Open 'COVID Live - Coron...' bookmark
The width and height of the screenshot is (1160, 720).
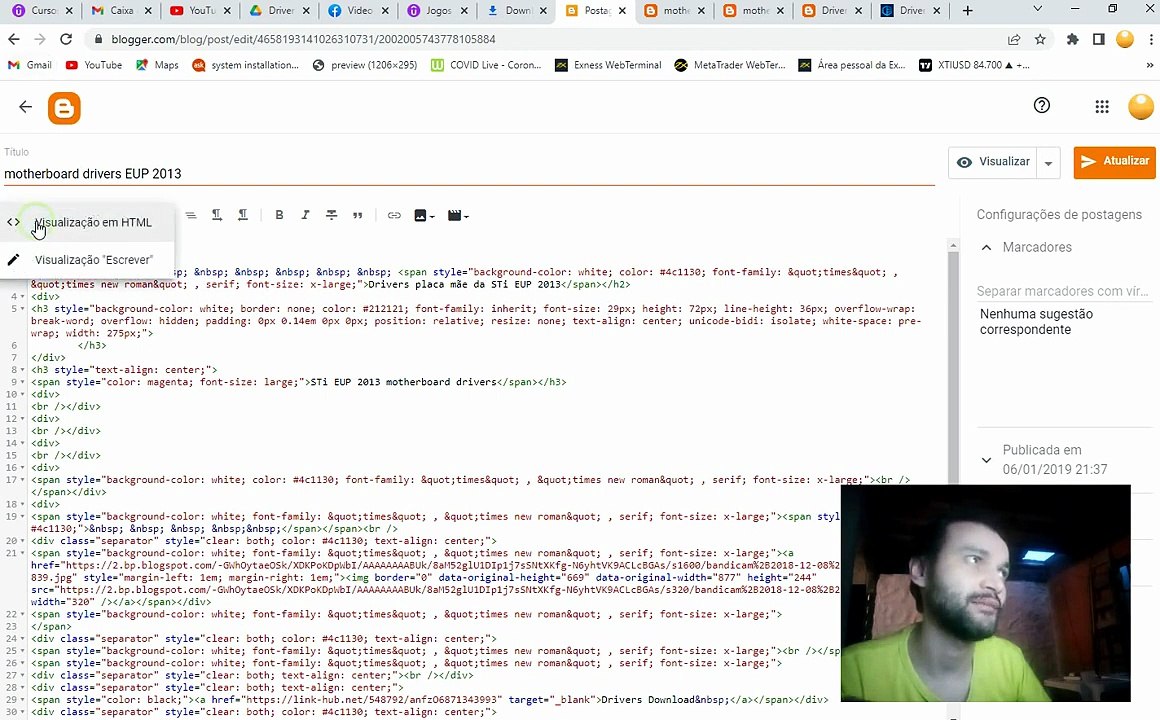486,65
